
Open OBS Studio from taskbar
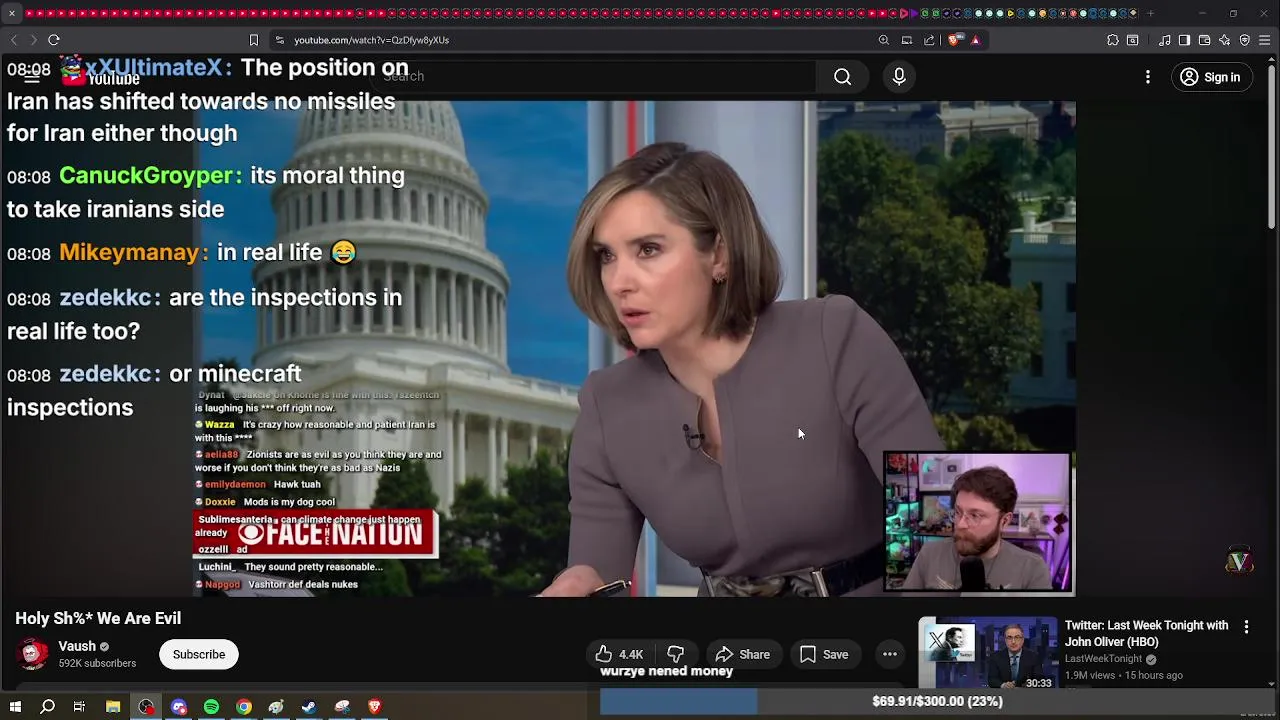coord(146,707)
